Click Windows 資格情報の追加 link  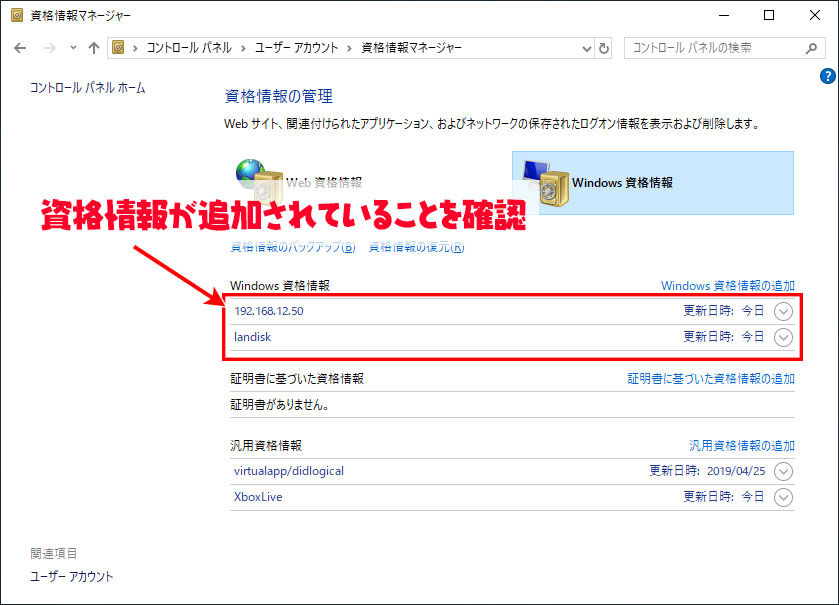pyautogui.click(x=728, y=286)
